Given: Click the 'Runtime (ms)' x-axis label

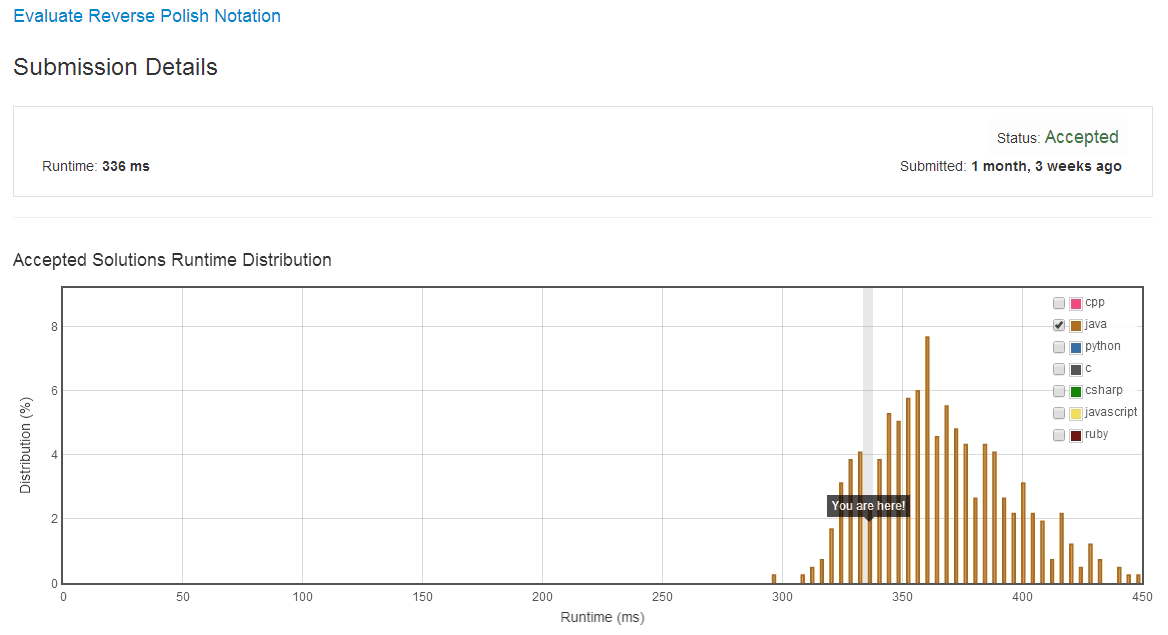Looking at the screenshot, I should point(602,617).
